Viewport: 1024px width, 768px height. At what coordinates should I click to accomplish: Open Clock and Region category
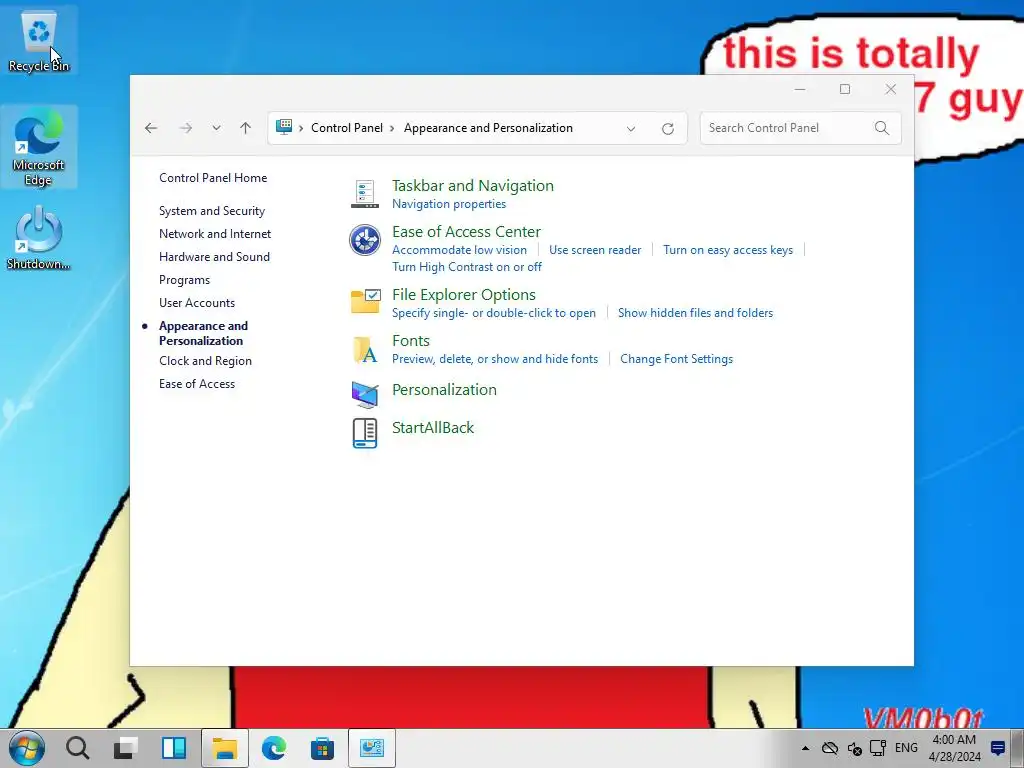(206, 360)
